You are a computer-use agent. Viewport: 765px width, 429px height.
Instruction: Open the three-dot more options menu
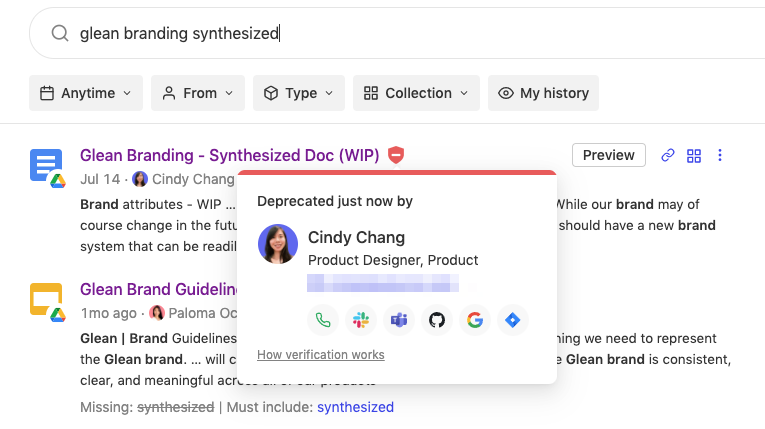[x=720, y=155]
